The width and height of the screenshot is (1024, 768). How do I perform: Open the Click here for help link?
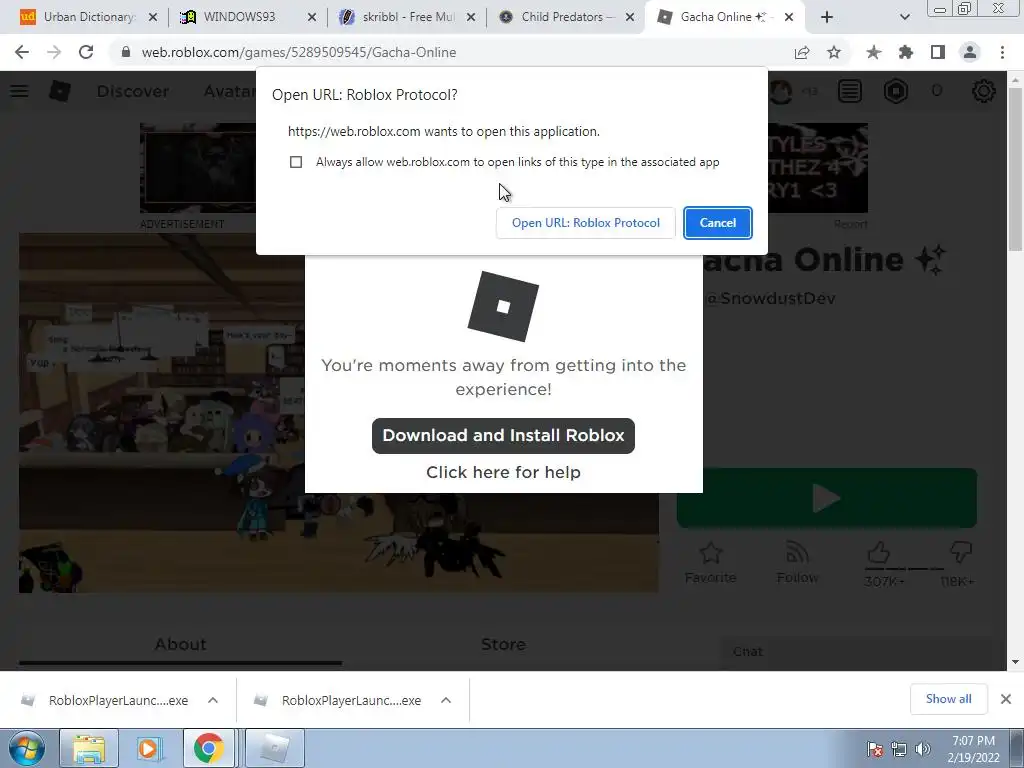[x=503, y=472]
